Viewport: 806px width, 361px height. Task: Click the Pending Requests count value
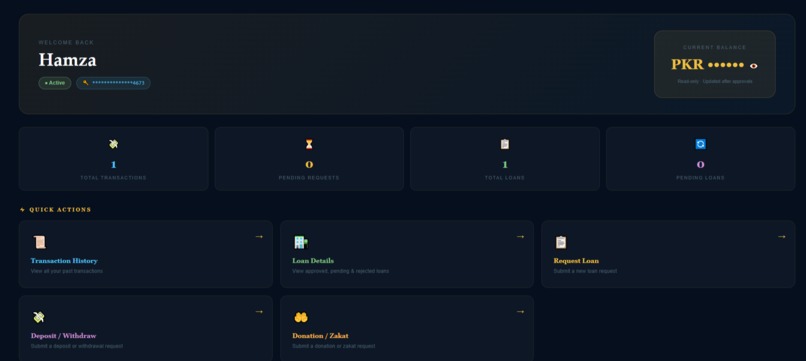309,165
